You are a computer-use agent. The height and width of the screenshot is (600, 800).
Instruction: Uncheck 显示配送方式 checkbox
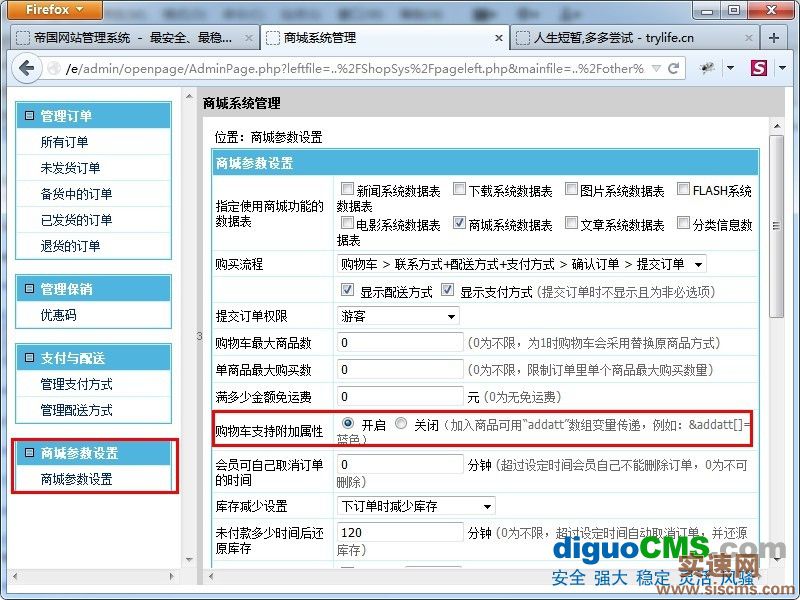(347, 290)
